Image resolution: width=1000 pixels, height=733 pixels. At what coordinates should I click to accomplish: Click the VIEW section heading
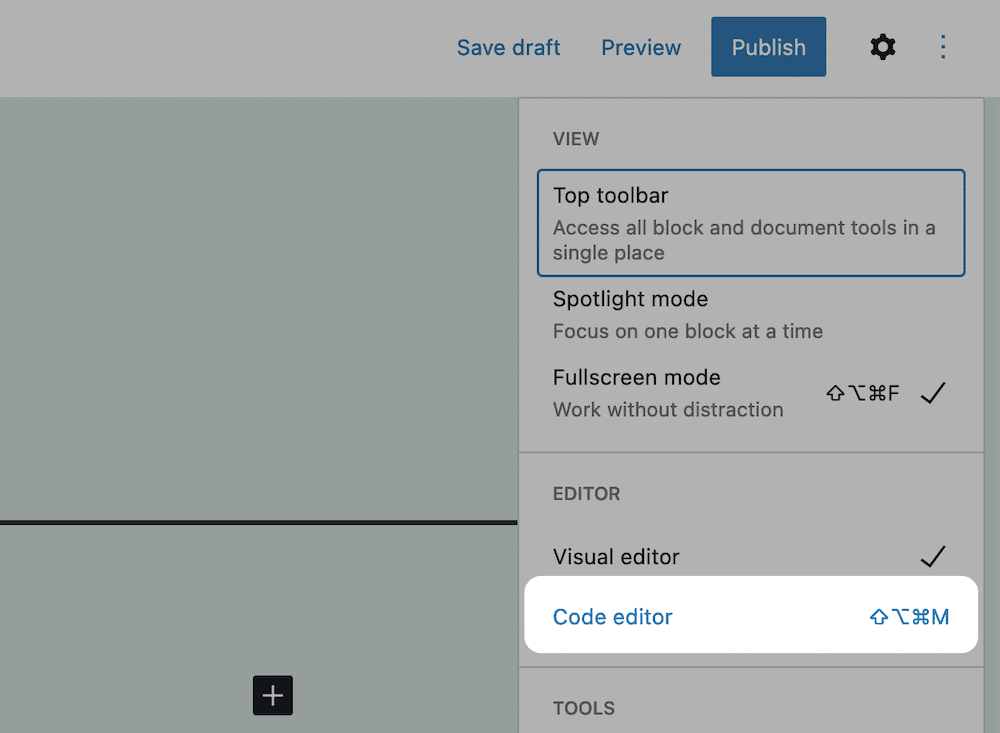(576, 139)
